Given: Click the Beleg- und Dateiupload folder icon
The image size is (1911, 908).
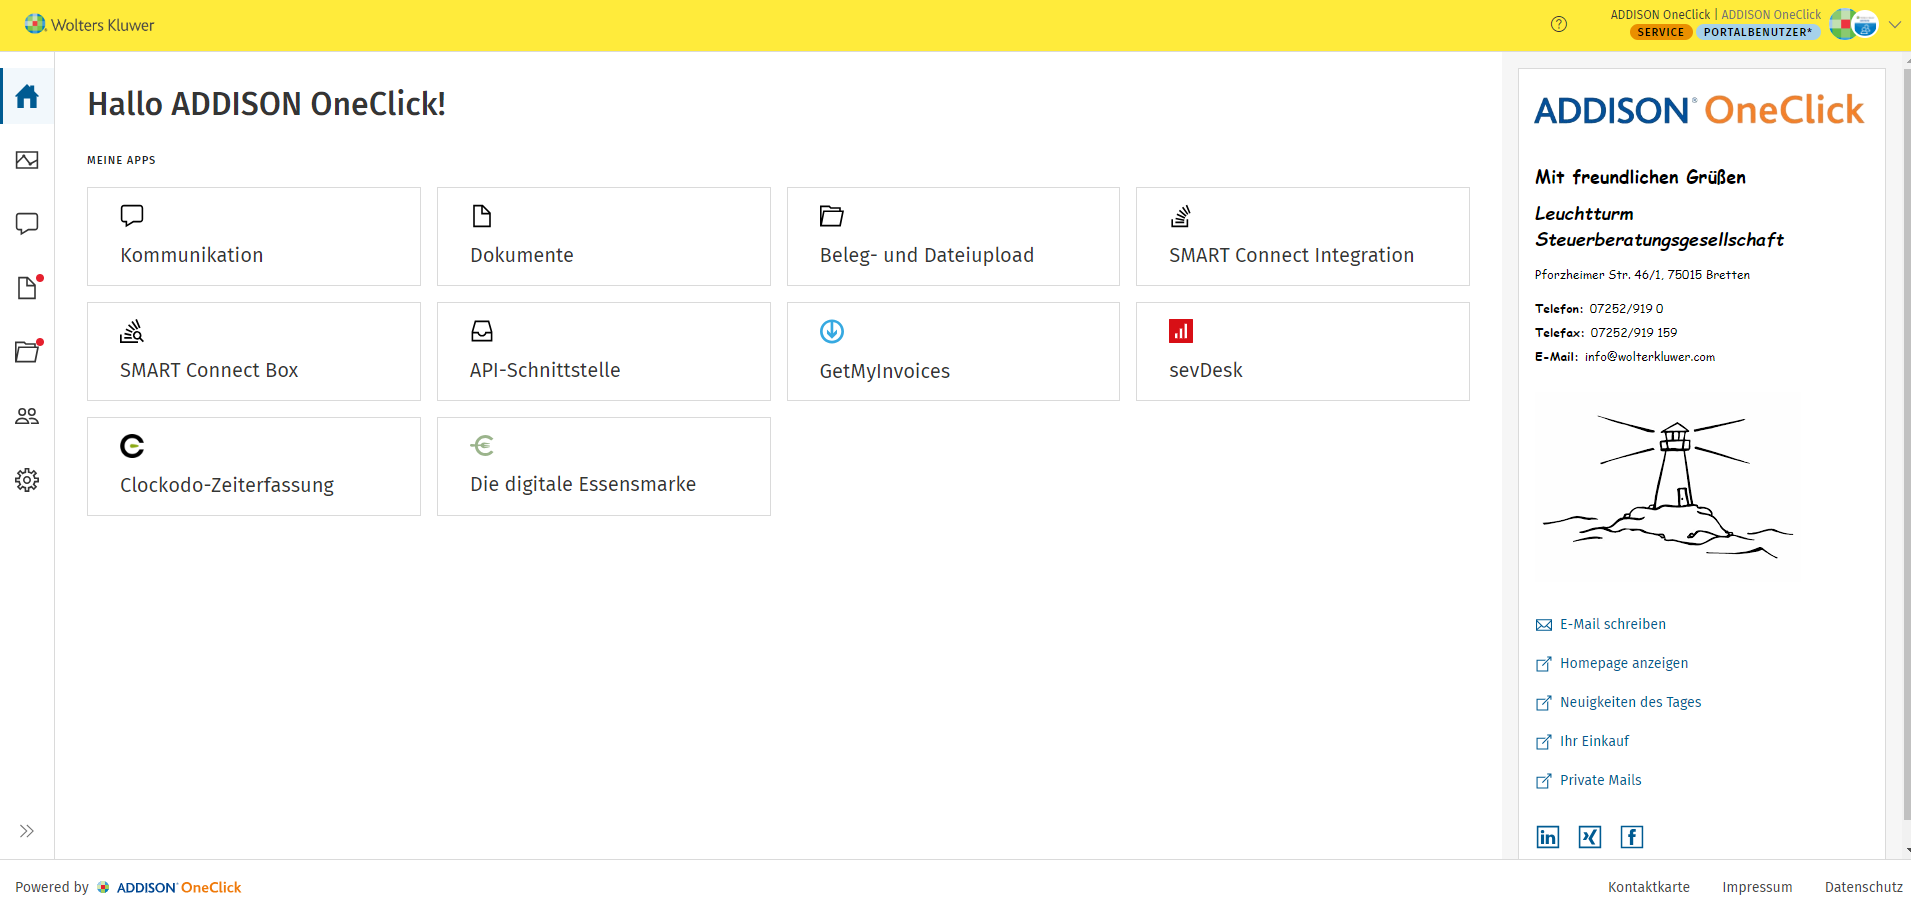Looking at the screenshot, I should pyautogui.click(x=832, y=216).
